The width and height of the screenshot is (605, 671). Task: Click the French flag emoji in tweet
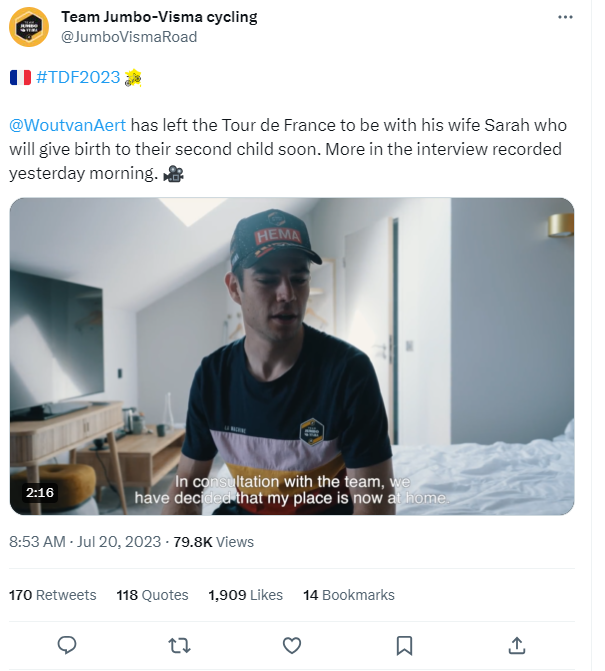coord(20,77)
